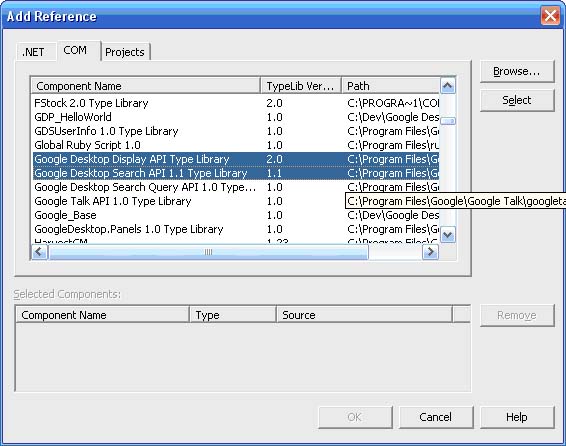
Task: Select FStock 2.0 Type Library row
Action: coord(236,103)
